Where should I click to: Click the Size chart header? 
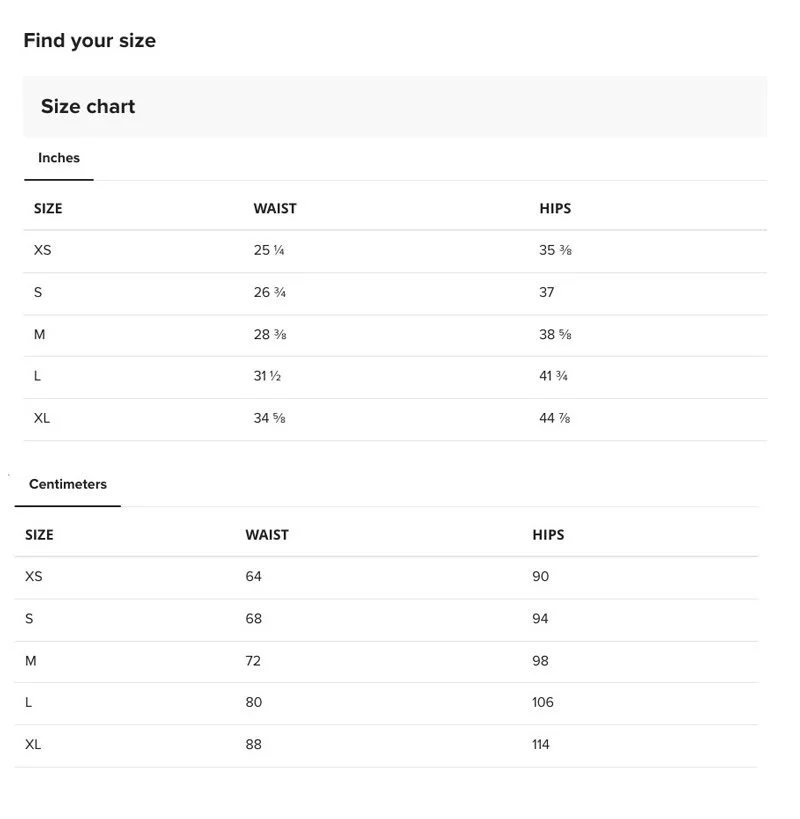[88, 107]
